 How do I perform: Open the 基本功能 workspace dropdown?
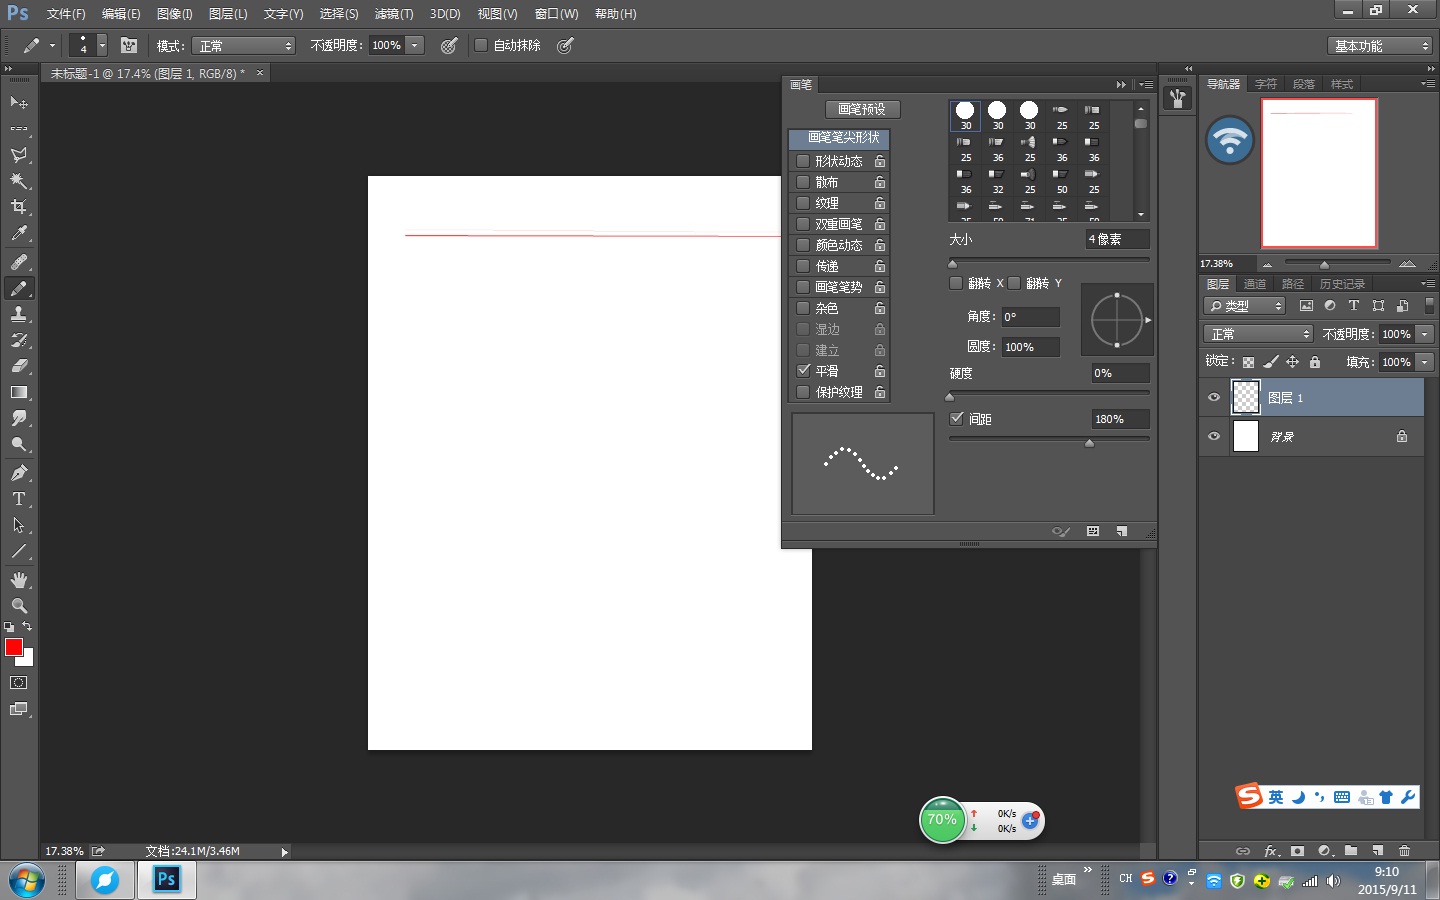(x=1381, y=46)
